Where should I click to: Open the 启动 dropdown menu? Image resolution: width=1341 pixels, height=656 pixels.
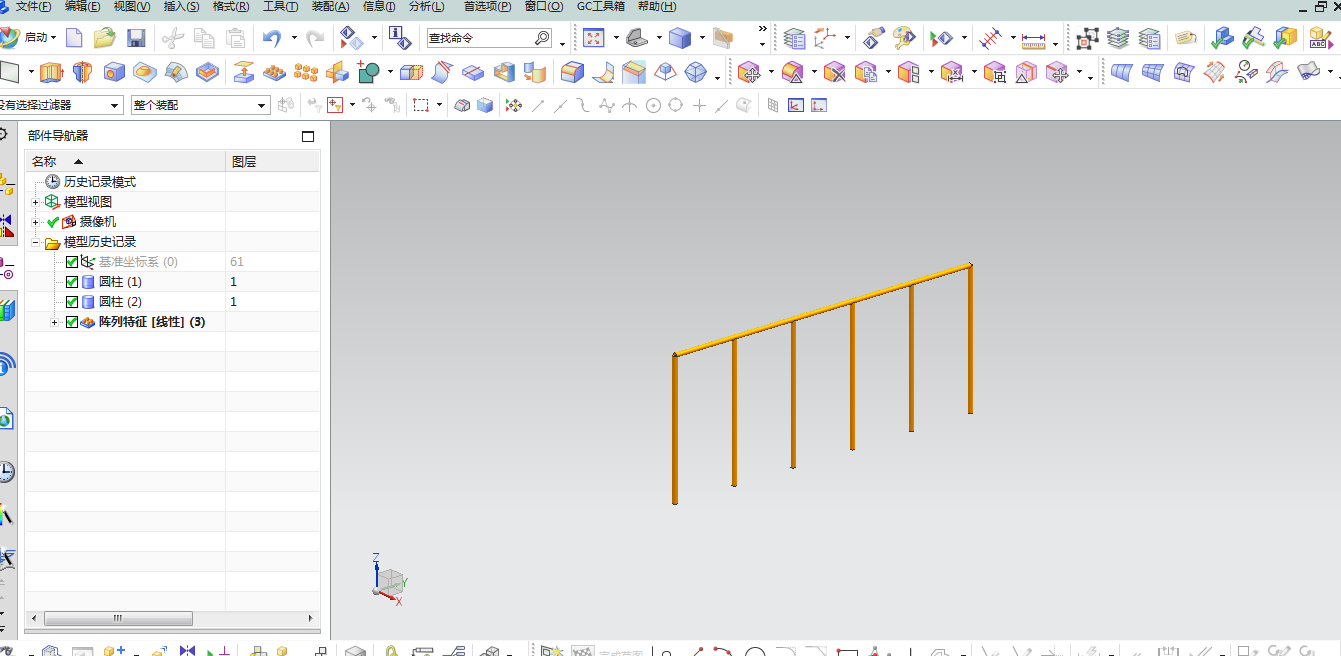tap(40, 38)
